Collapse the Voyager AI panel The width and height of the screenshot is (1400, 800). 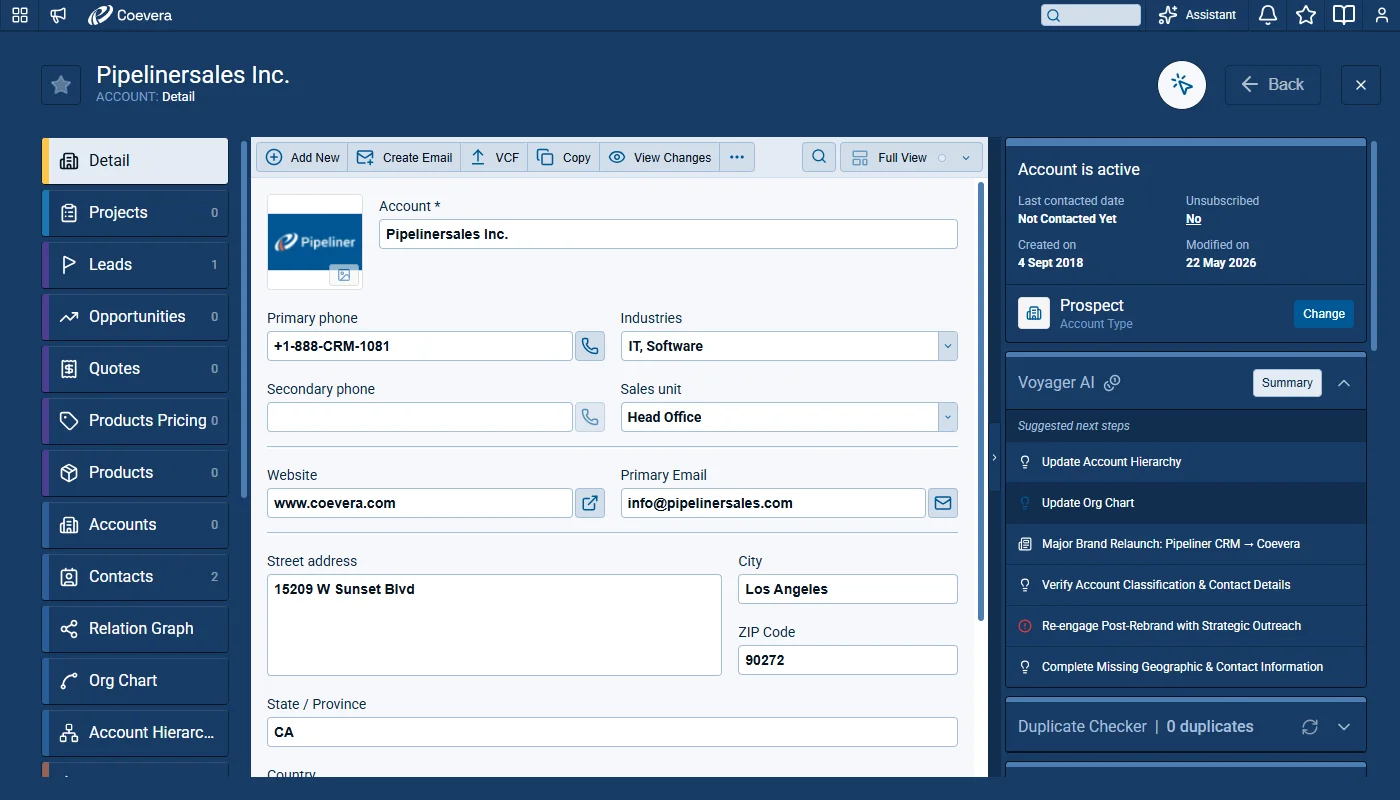coord(1344,383)
